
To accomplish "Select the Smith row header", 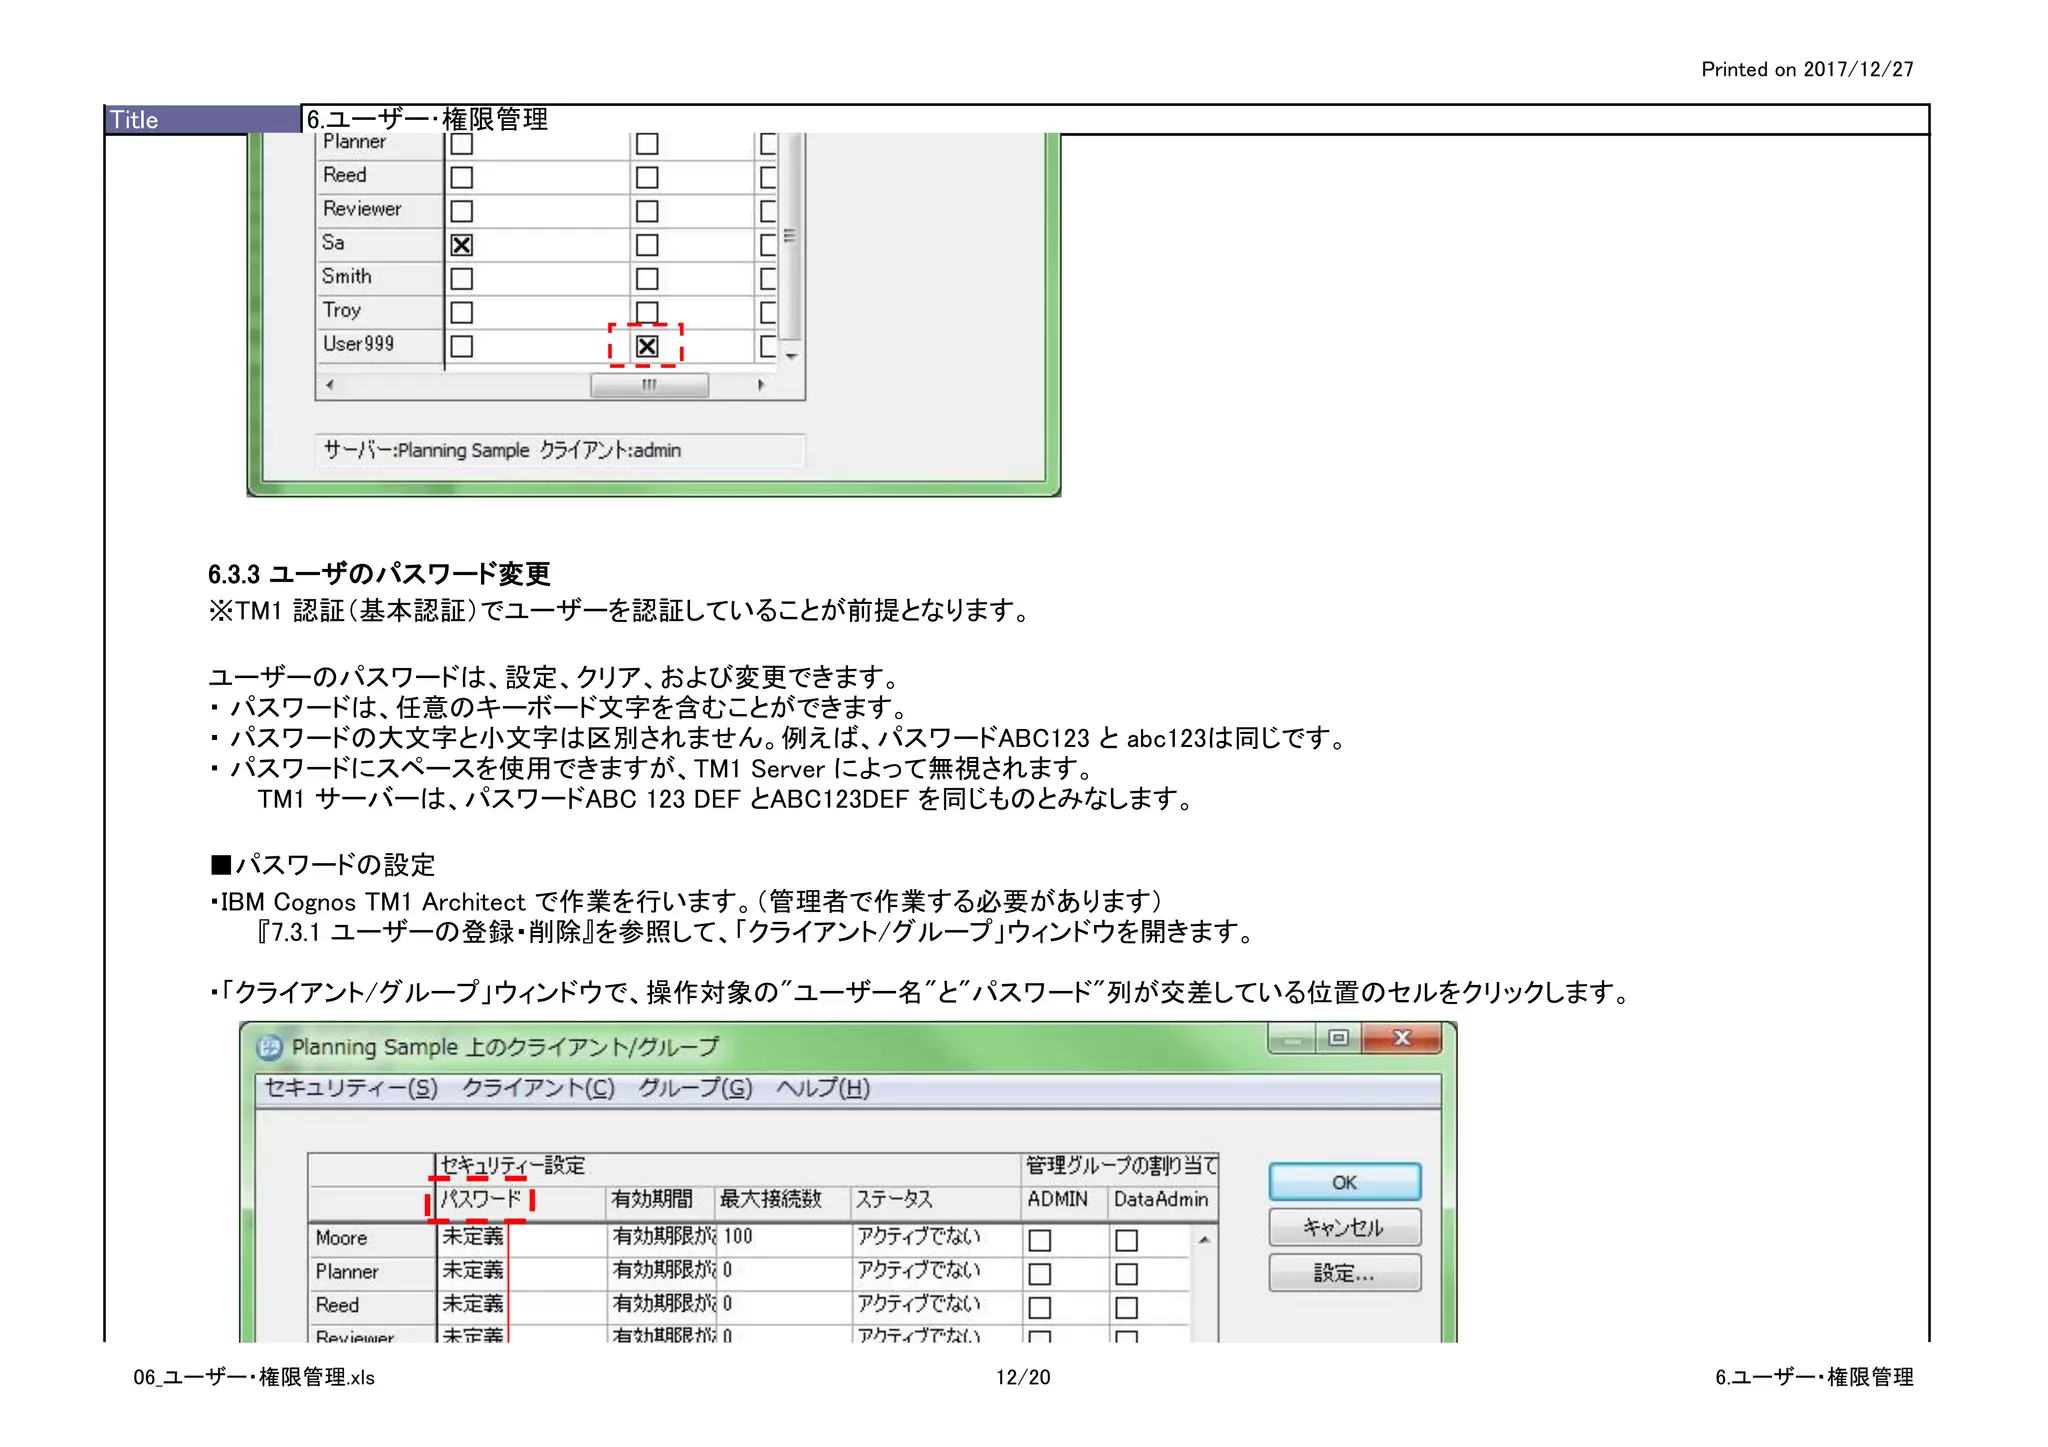I will pyautogui.click(x=379, y=277).
